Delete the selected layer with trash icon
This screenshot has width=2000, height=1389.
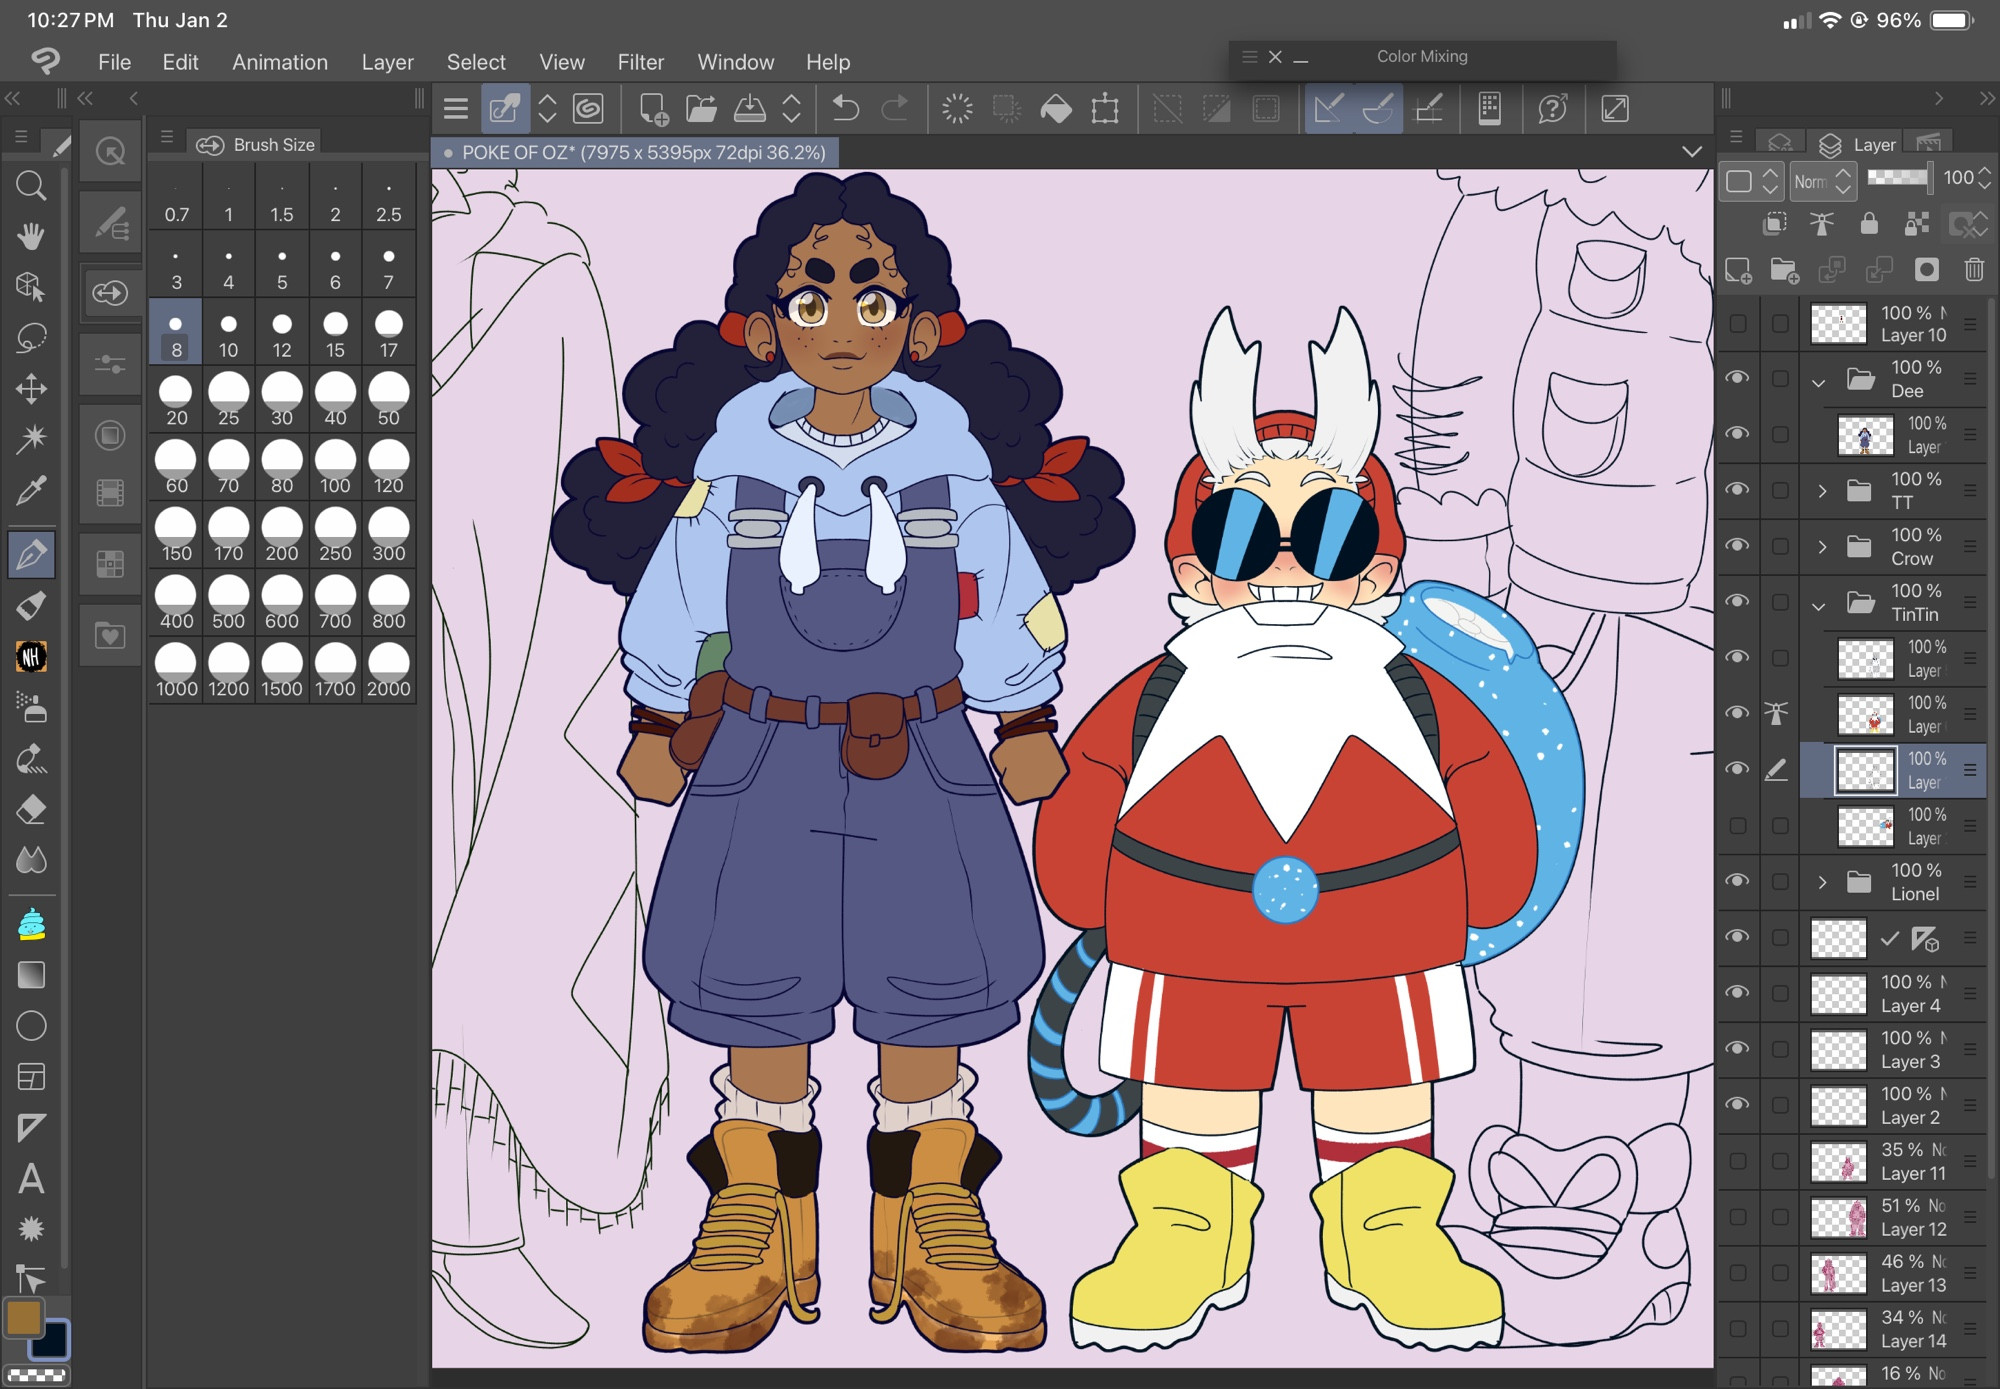1974,270
